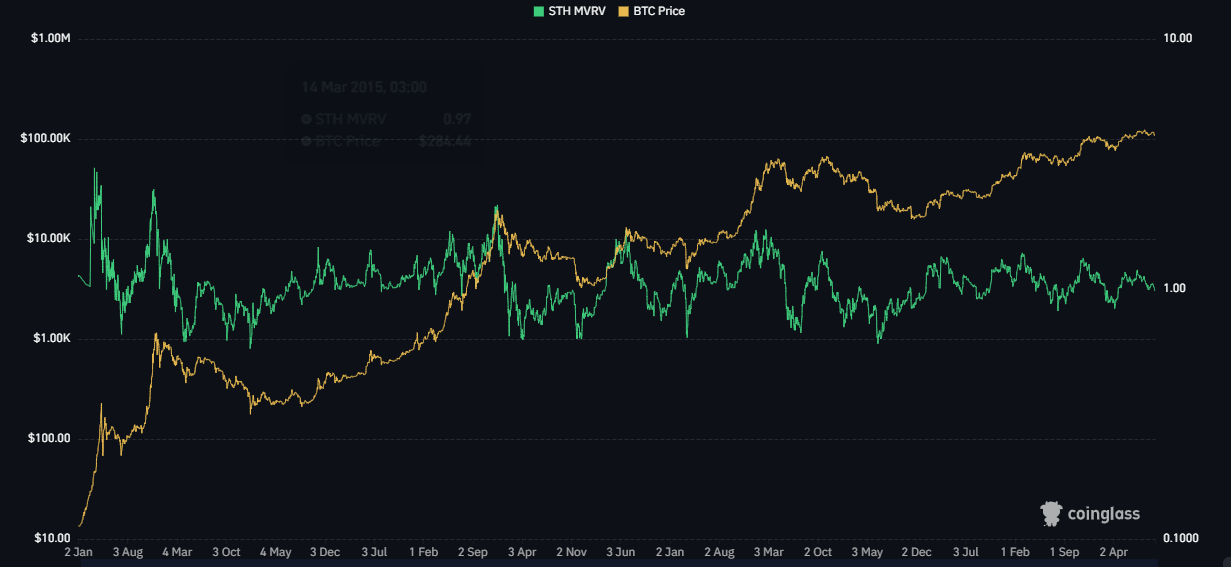
Task: Click the 0.1000 right axis label
Action: pos(1181,538)
